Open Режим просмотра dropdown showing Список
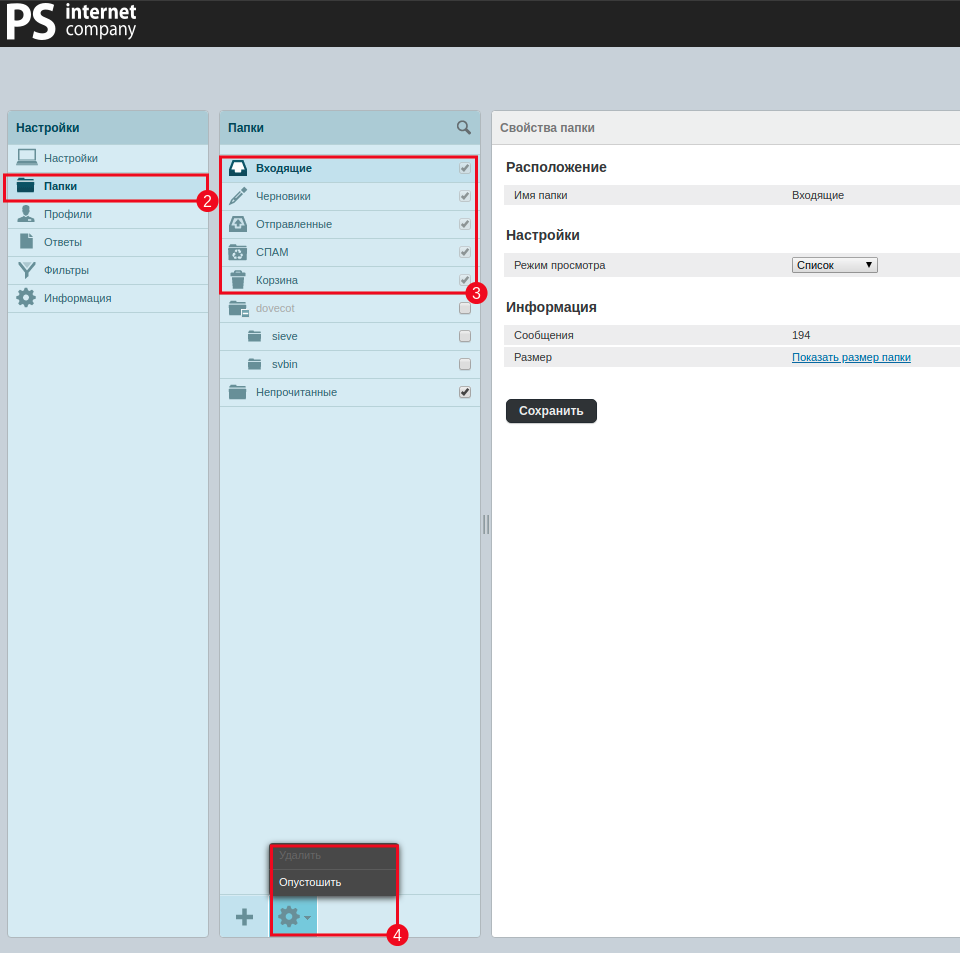This screenshot has height=953, width=960. (x=834, y=265)
